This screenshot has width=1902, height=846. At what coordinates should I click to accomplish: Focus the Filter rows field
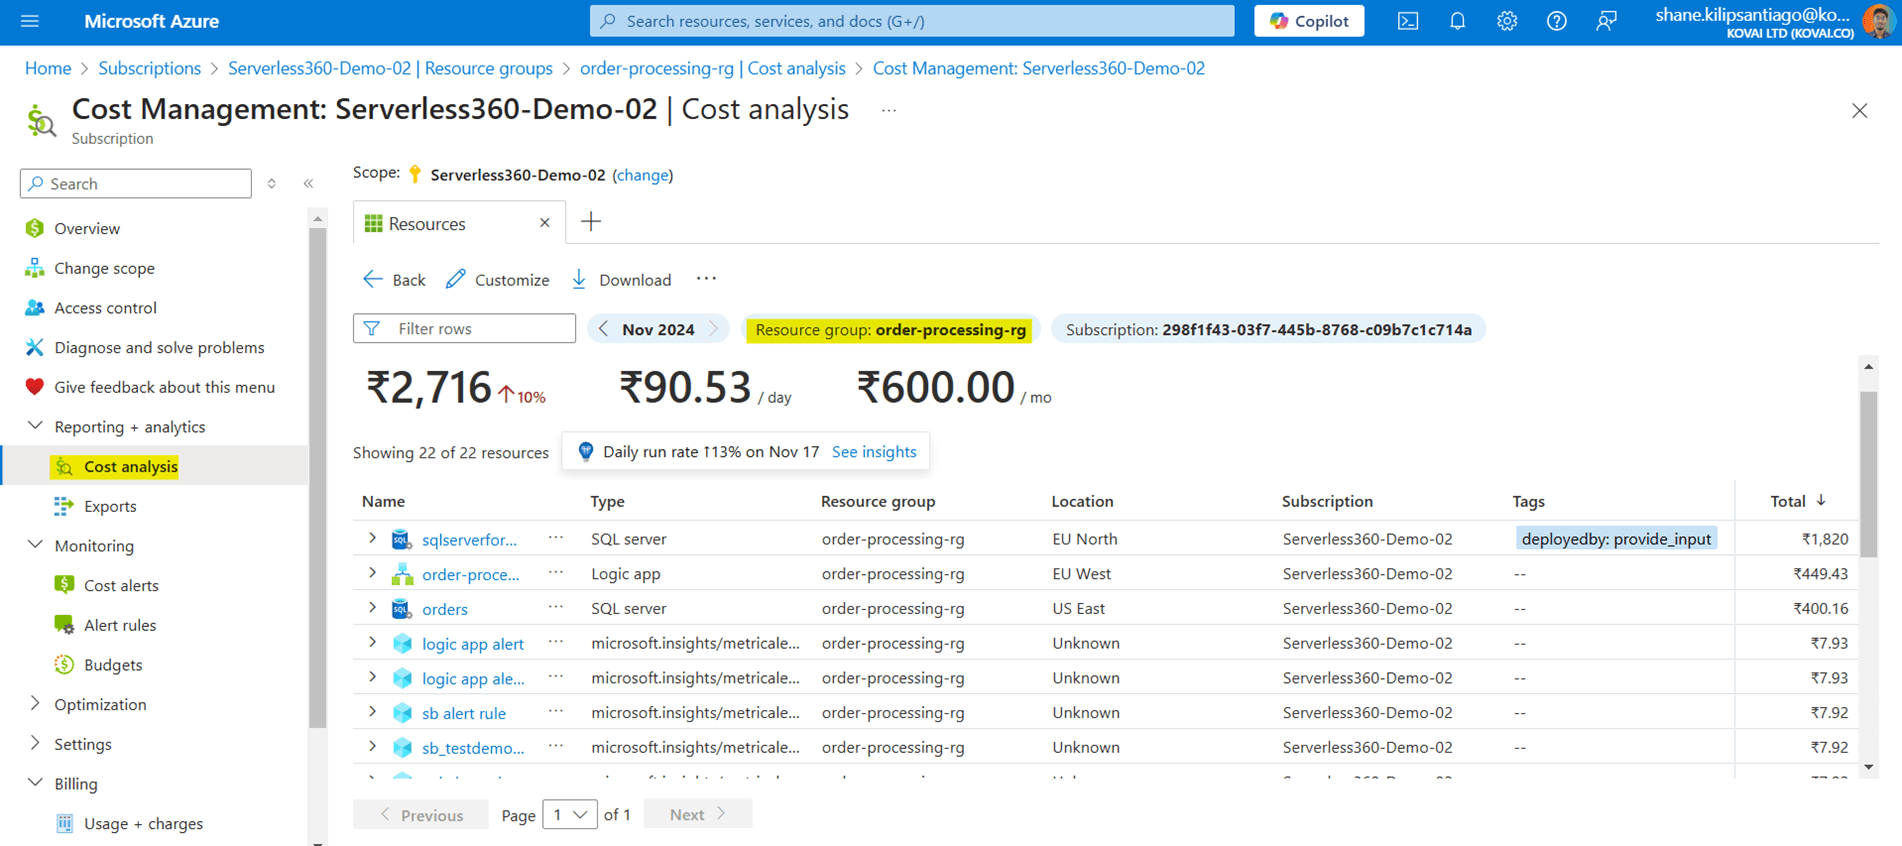click(464, 329)
